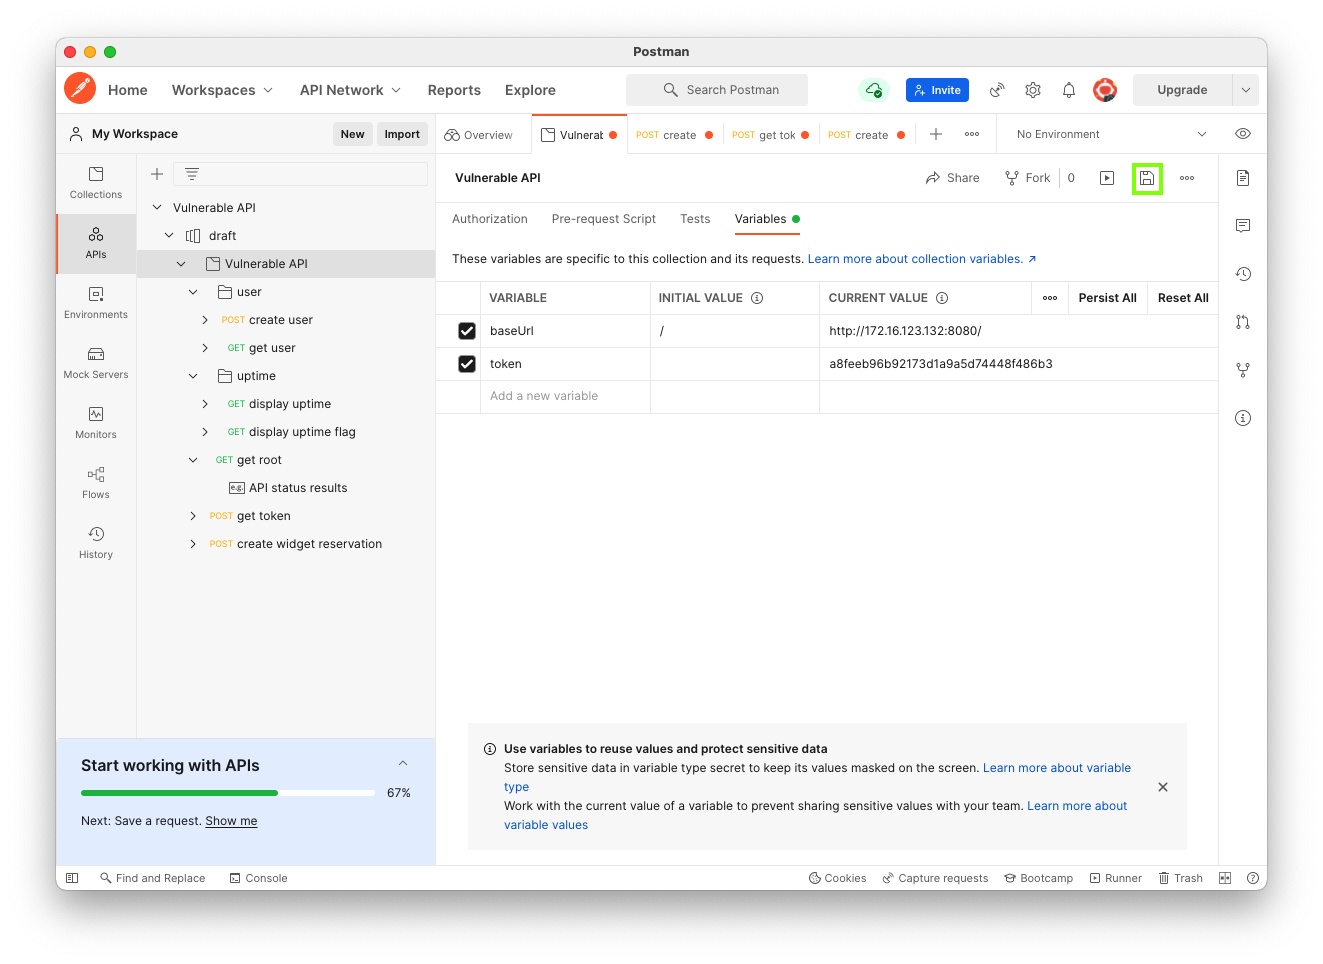Collapse the draft version node
The width and height of the screenshot is (1323, 964).
click(x=169, y=236)
